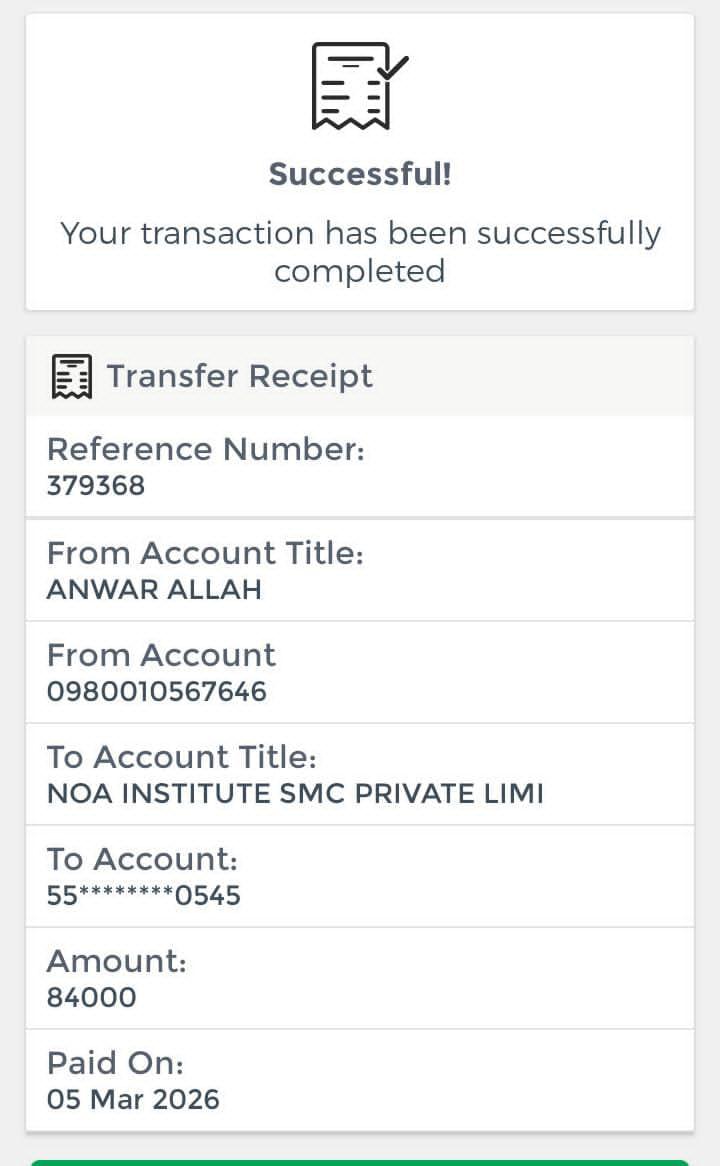Click the To Account Title label
The image size is (720, 1166).
pos(182,757)
